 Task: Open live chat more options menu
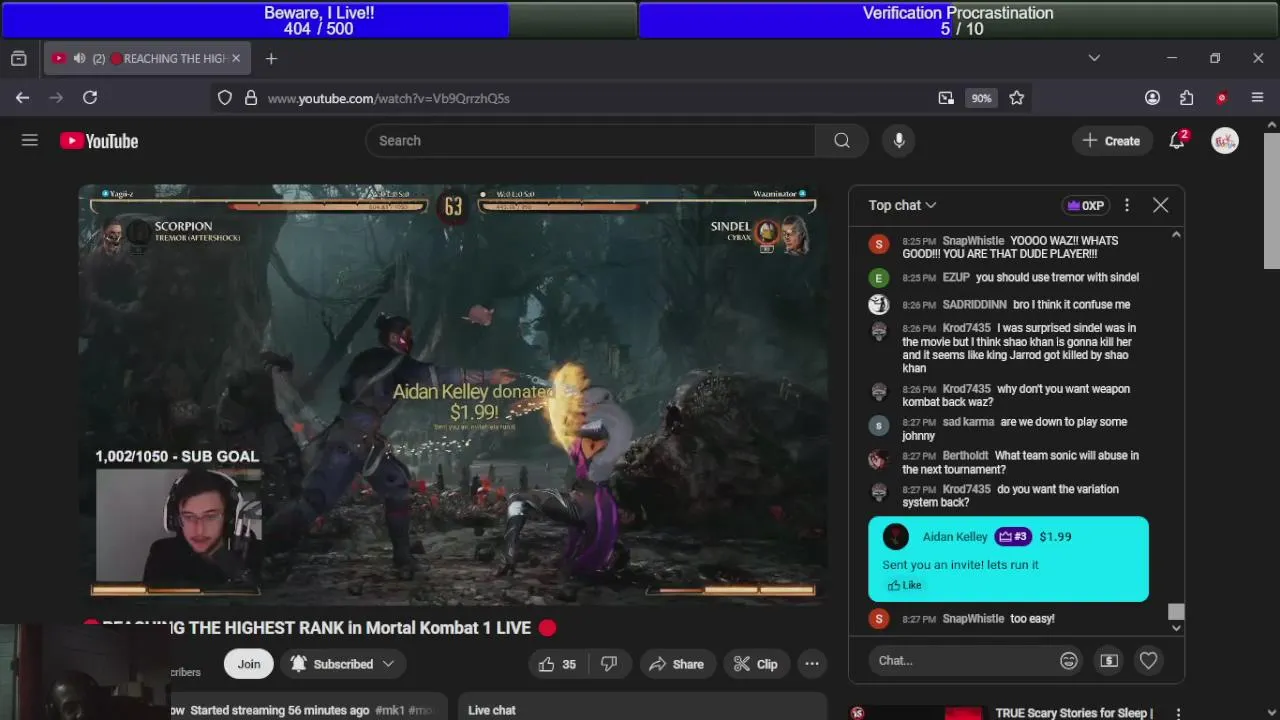pyautogui.click(x=1127, y=205)
